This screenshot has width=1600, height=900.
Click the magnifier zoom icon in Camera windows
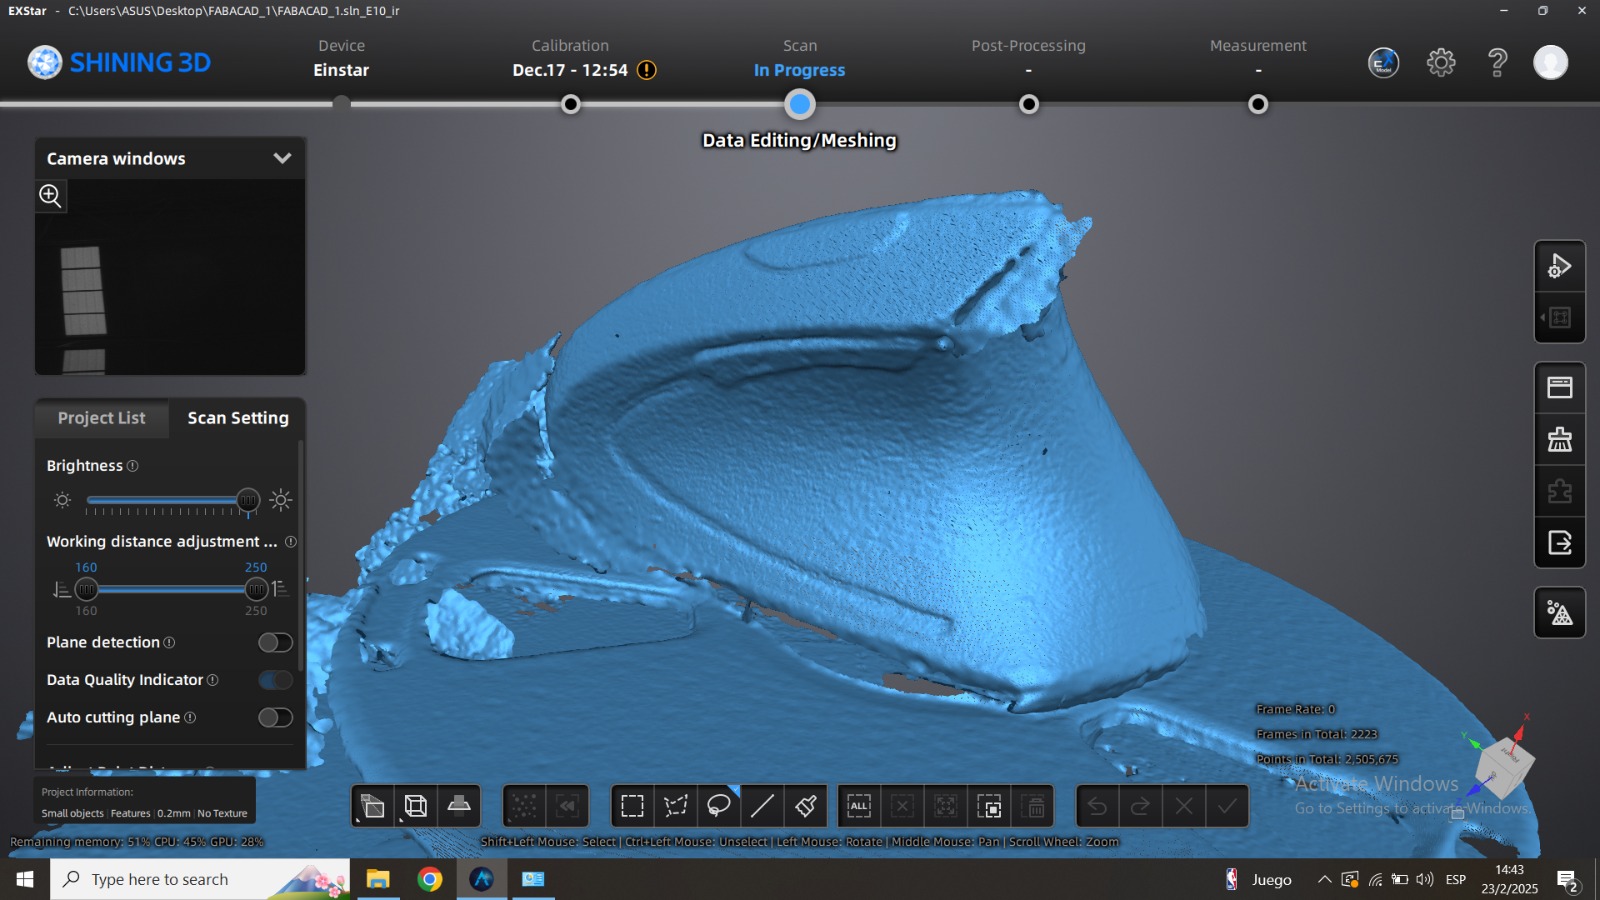pos(51,195)
